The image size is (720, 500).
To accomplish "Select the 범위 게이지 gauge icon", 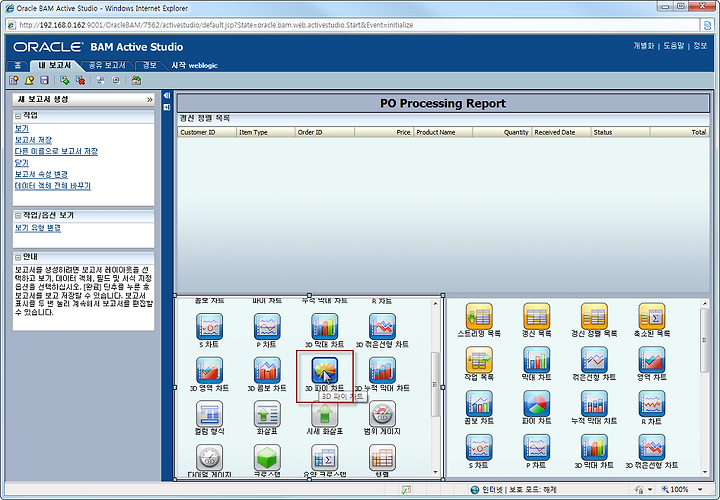I will (382, 414).
